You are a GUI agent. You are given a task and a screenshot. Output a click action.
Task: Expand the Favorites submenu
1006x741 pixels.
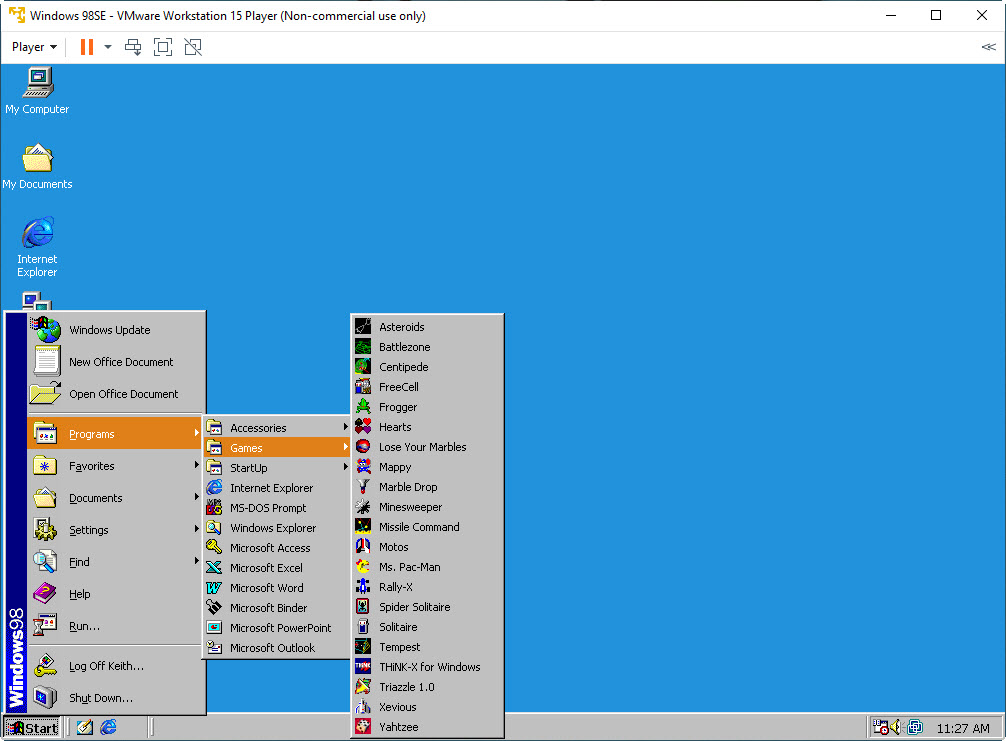pos(91,466)
